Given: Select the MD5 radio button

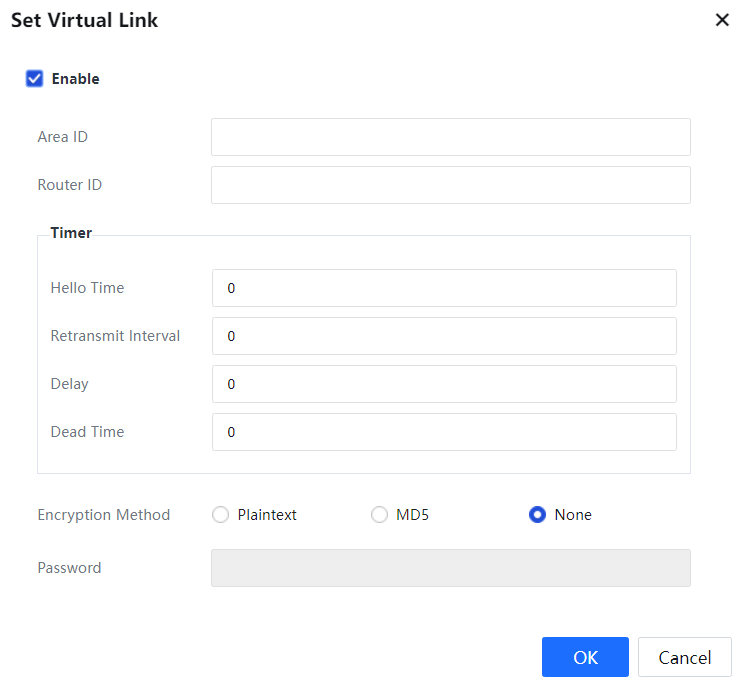Looking at the screenshot, I should coord(379,515).
